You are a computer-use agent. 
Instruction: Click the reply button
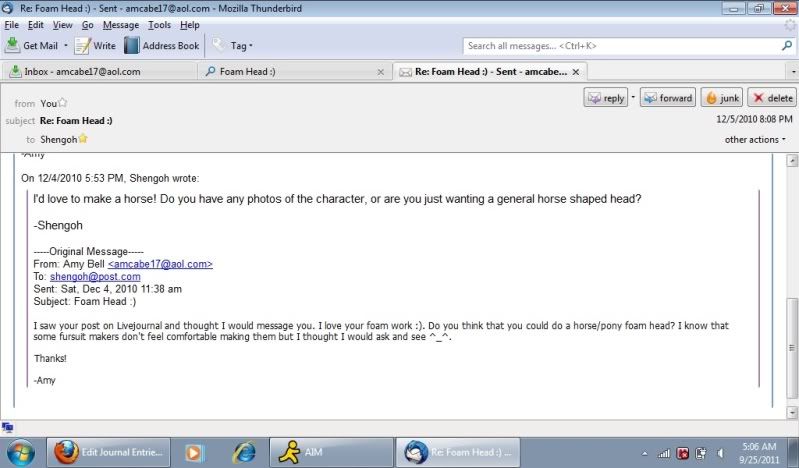pos(605,98)
